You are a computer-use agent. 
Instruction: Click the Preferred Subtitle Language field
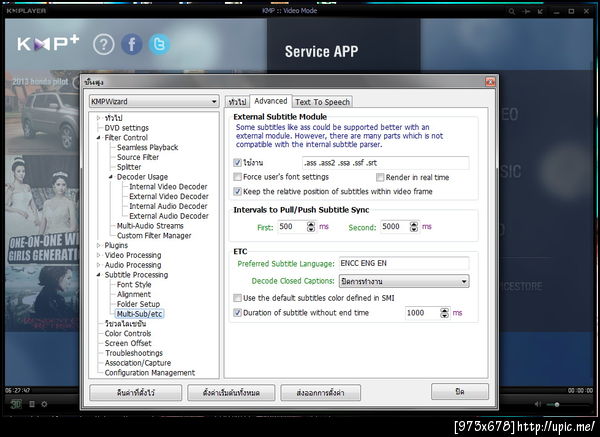point(404,263)
